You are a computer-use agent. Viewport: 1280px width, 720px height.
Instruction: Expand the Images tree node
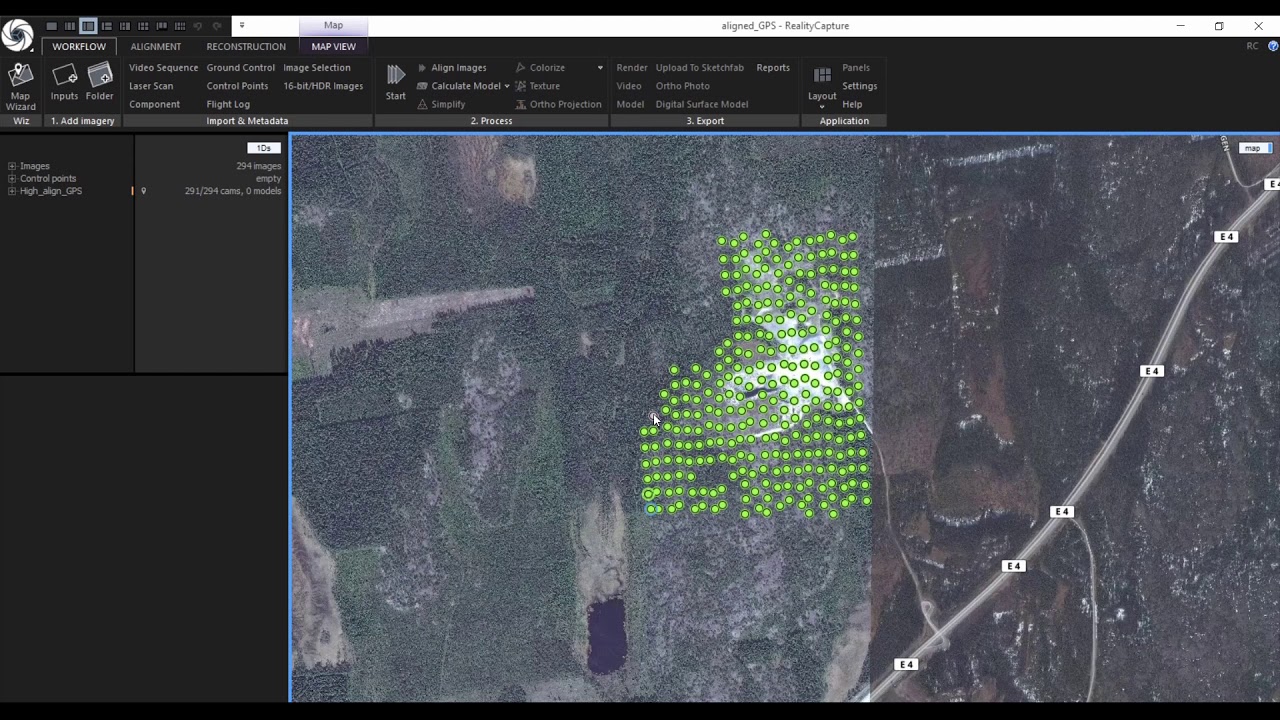click(12, 166)
